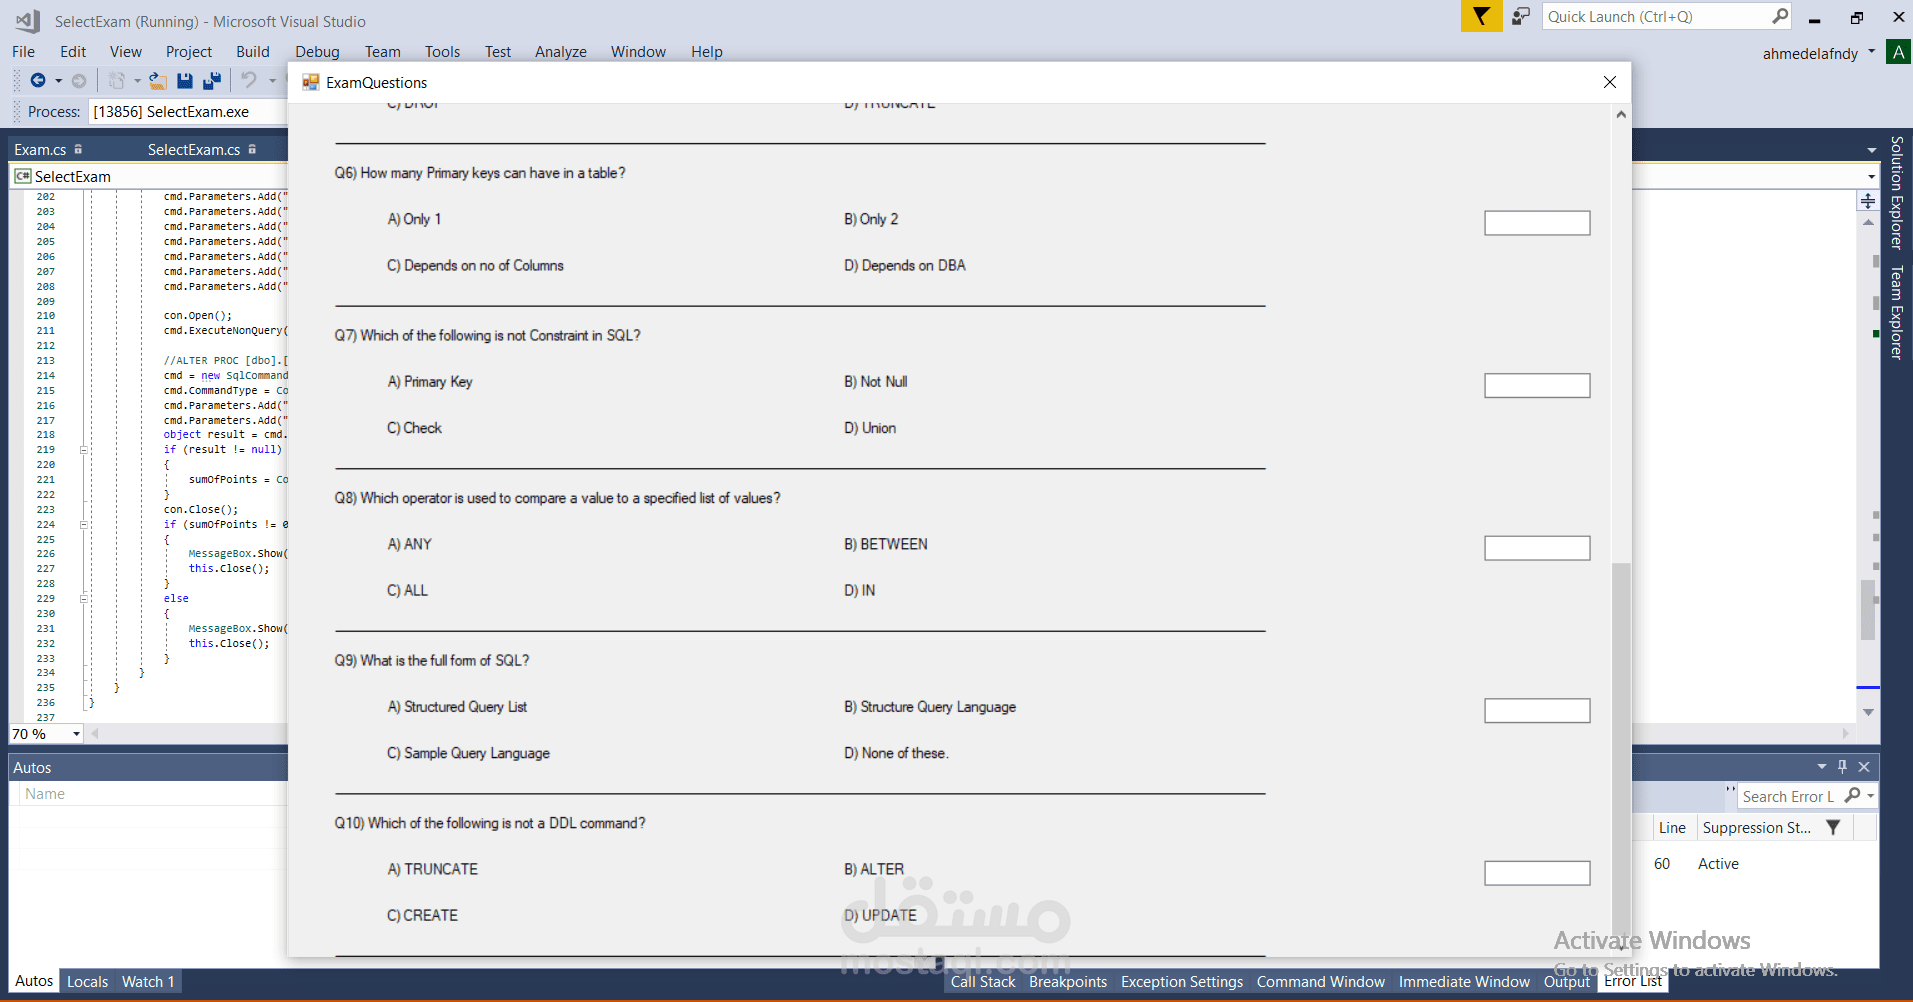The image size is (1913, 1002).
Task: Open the Output tab
Action: click(x=1567, y=981)
